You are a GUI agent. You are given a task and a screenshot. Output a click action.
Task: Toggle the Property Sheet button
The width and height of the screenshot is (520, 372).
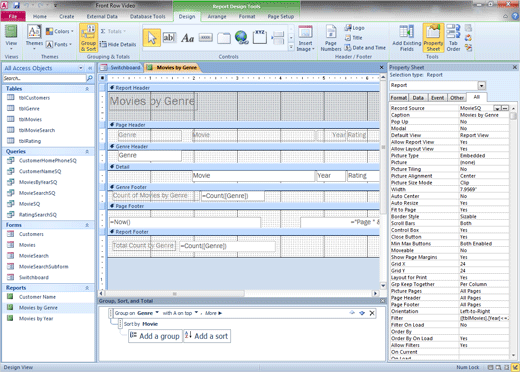click(x=433, y=38)
